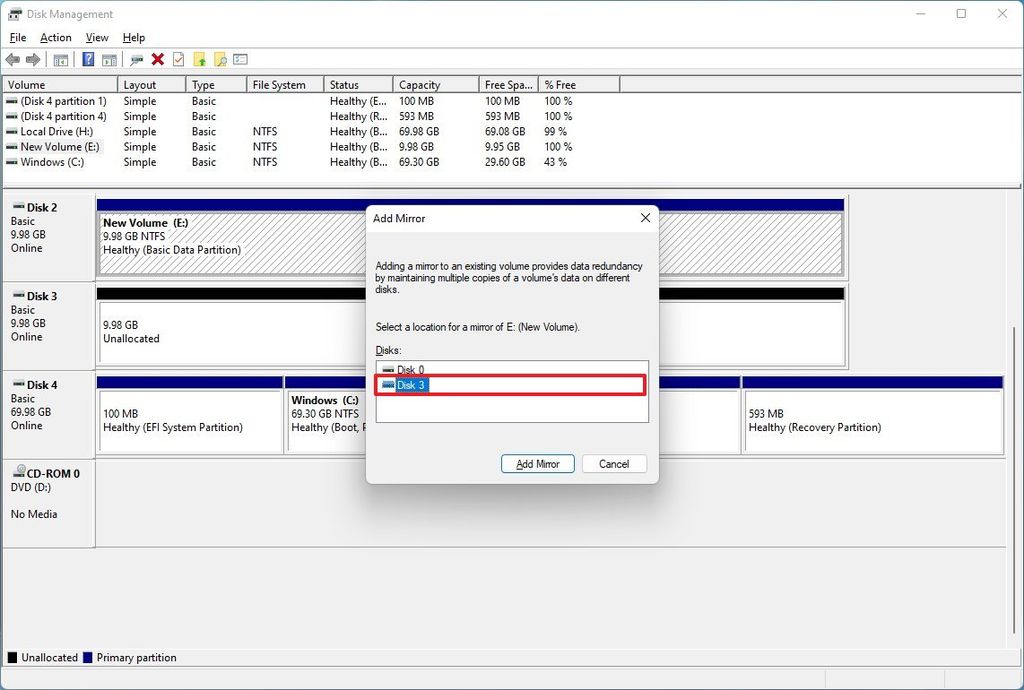Open the Help menu
This screenshot has height=690, width=1024.
tap(133, 37)
